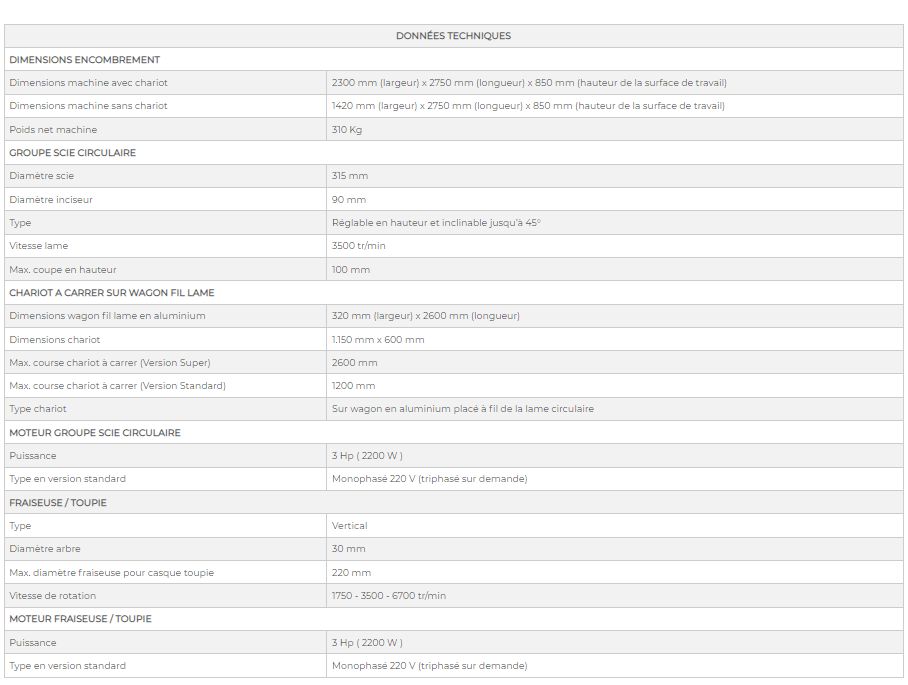Select the "1750 - 3500 - 6700 tr/min" value

click(x=389, y=596)
